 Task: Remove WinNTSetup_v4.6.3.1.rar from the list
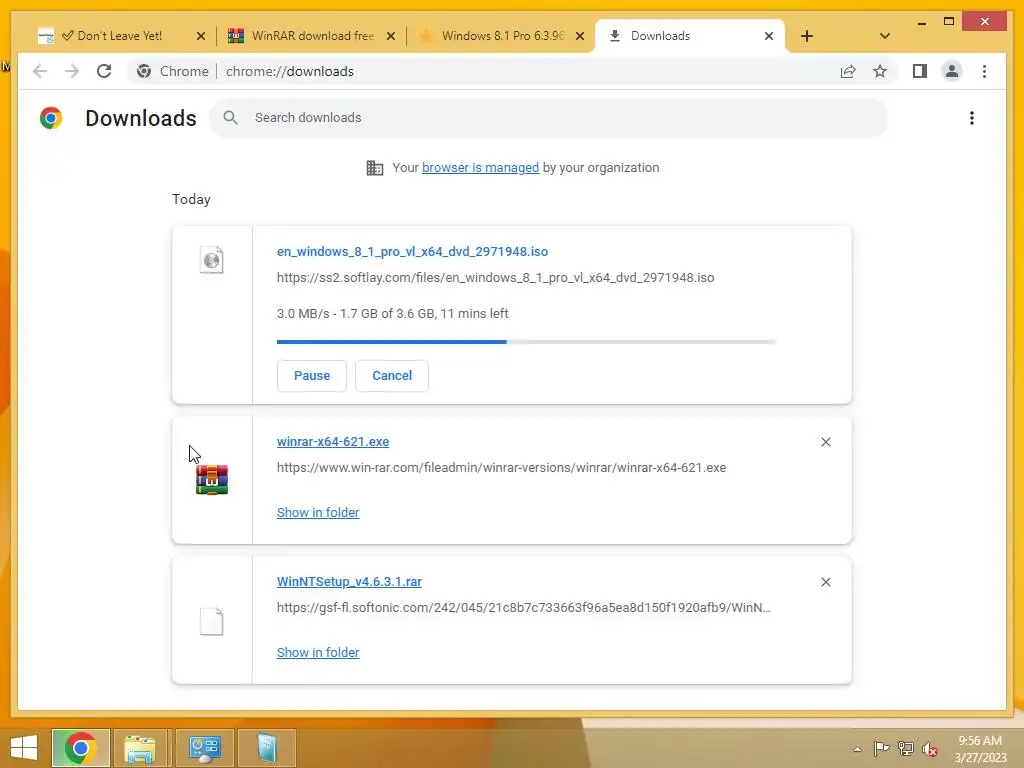click(x=825, y=582)
